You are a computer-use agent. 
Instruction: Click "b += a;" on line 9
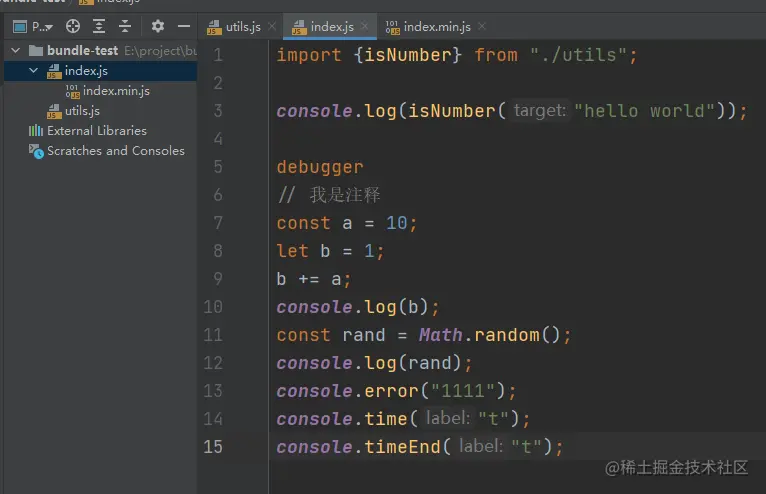[x=314, y=279]
